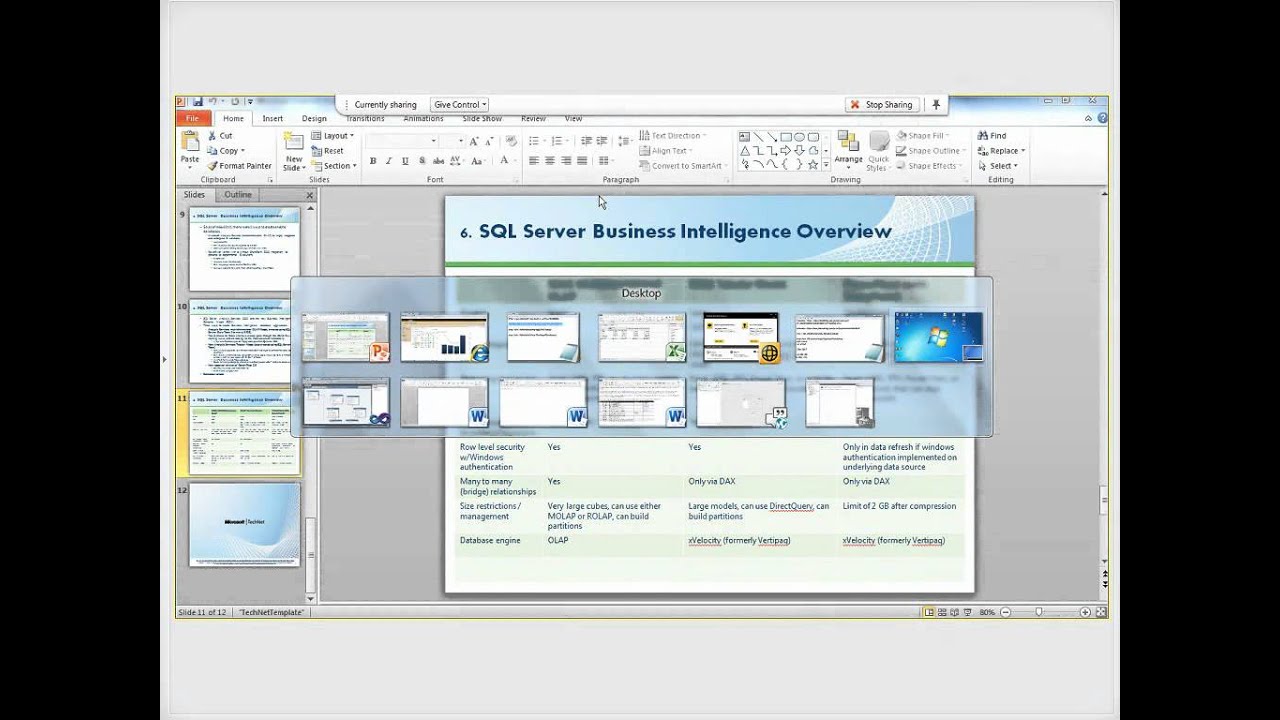Screen dimensions: 1280x720
Task: Toggle the sharing bar pin
Action: tap(936, 104)
